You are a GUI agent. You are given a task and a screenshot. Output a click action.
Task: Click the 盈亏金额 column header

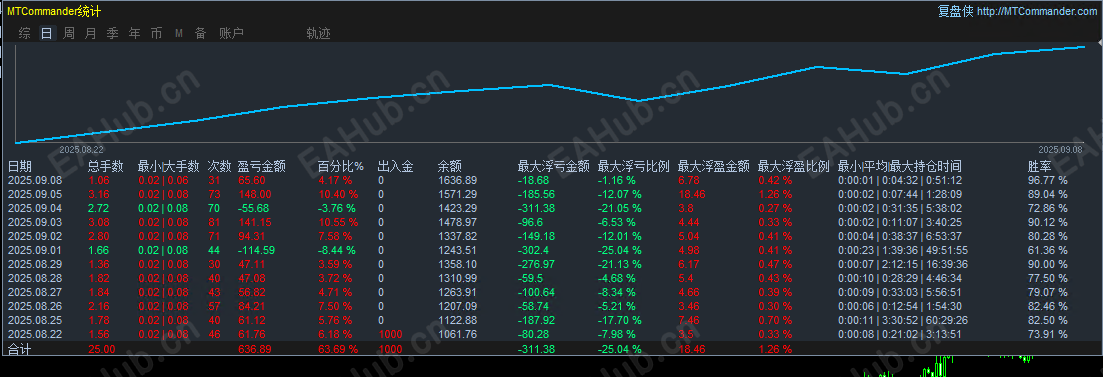pyautogui.click(x=262, y=167)
